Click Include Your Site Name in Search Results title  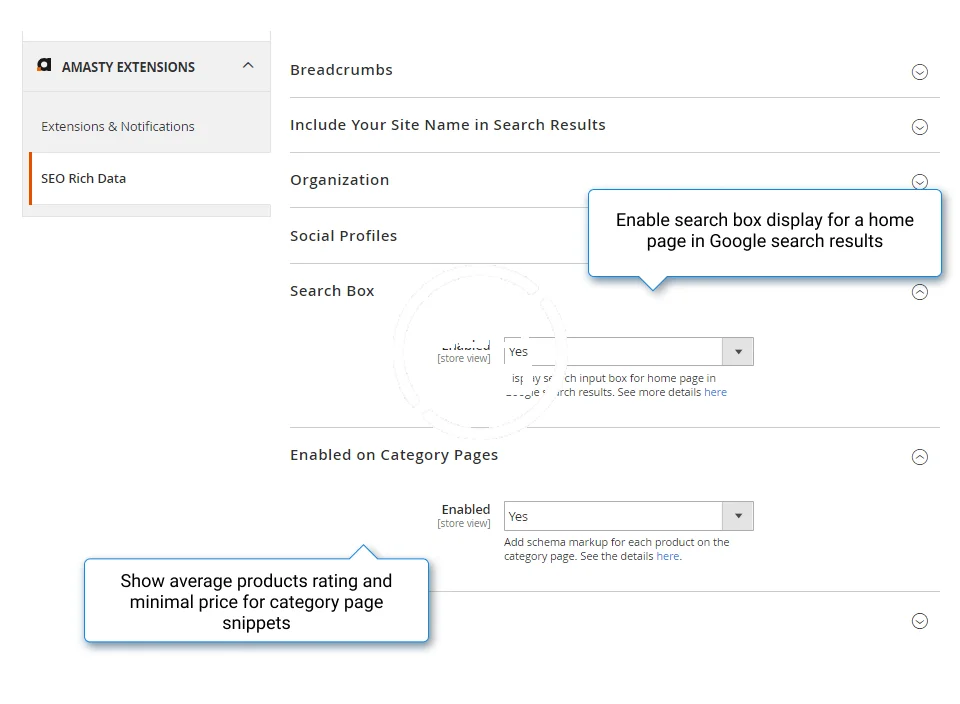point(447,125)
